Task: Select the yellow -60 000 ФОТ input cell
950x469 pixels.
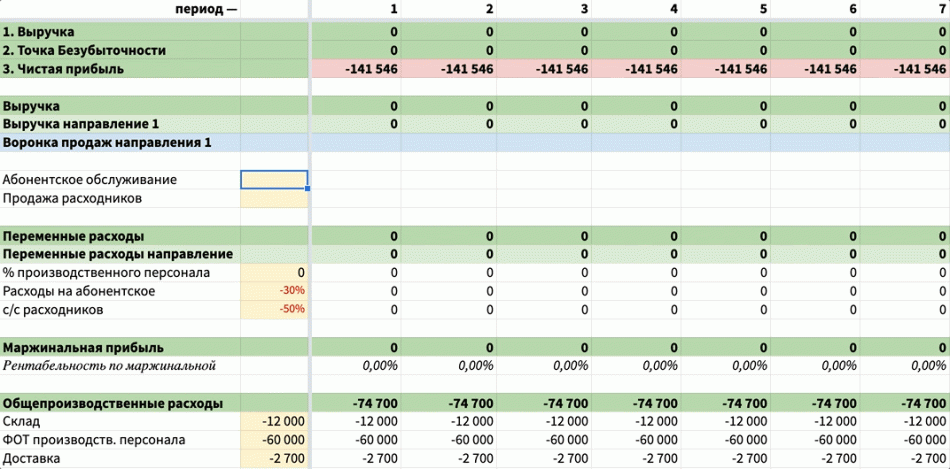Action: click(x=274, y=440)
